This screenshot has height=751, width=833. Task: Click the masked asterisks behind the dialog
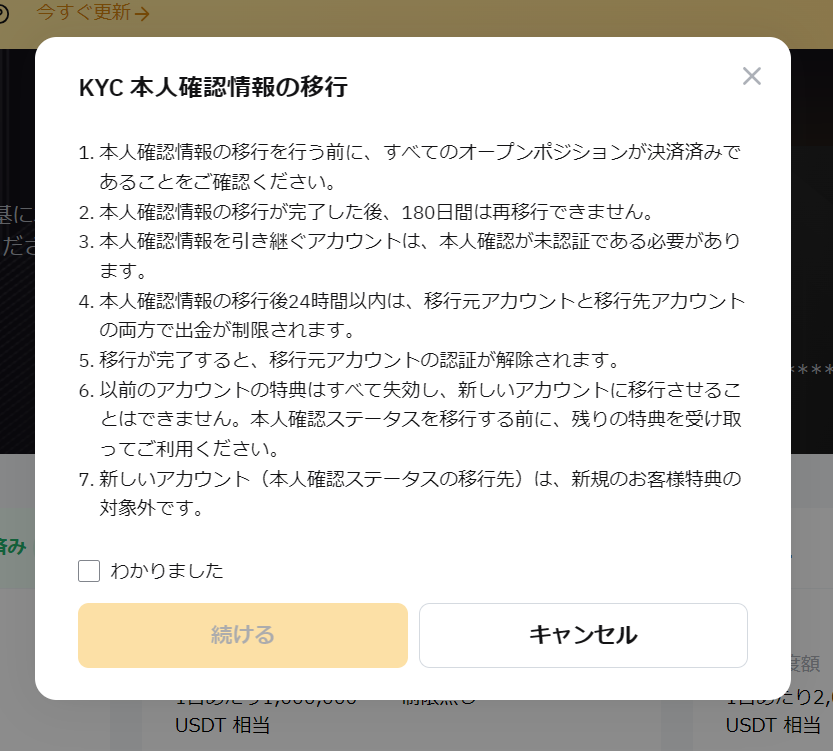click(x=810, y=371)
